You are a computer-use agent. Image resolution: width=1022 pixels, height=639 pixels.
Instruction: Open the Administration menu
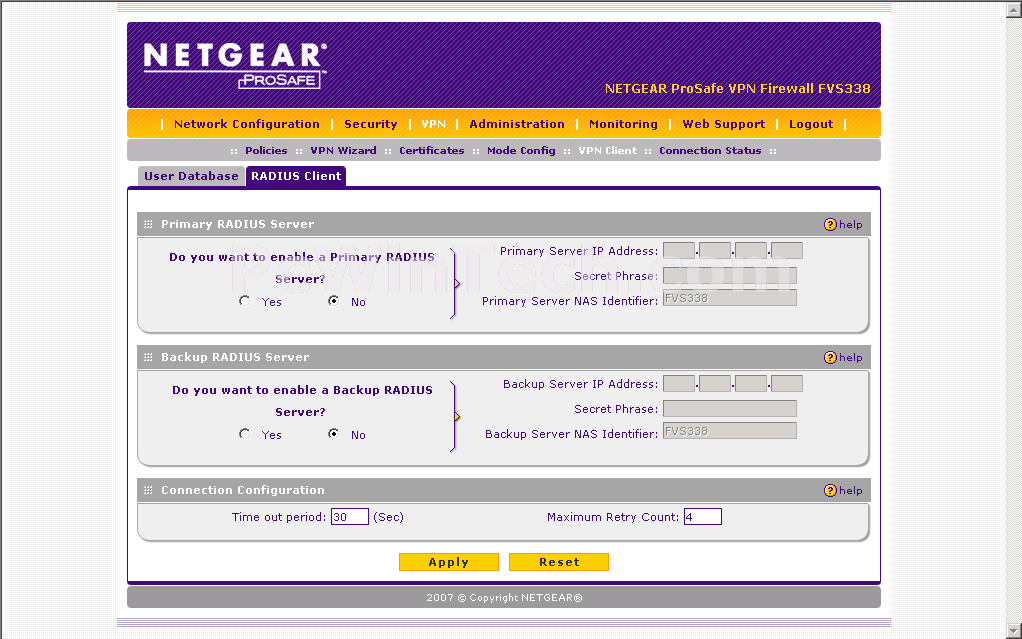[x=517, y=124]
